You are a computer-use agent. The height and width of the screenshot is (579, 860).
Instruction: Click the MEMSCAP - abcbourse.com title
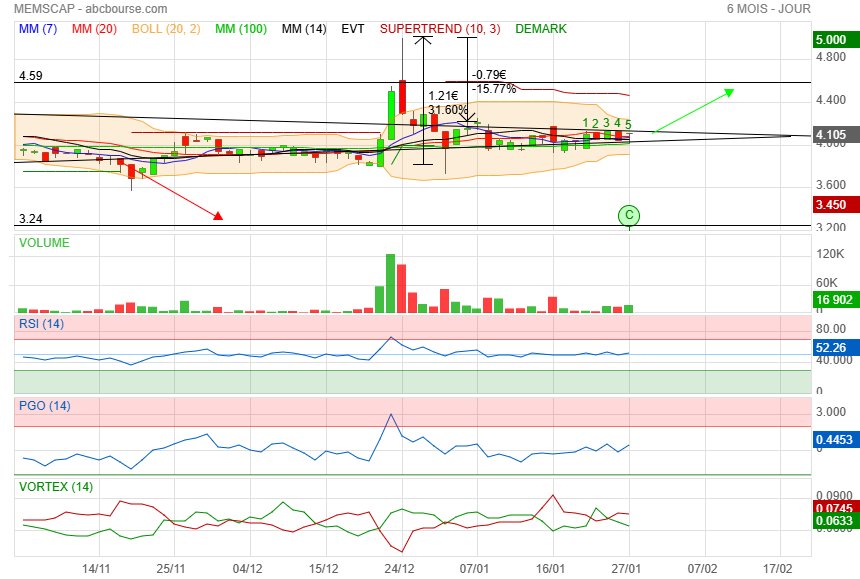(90, 9)
